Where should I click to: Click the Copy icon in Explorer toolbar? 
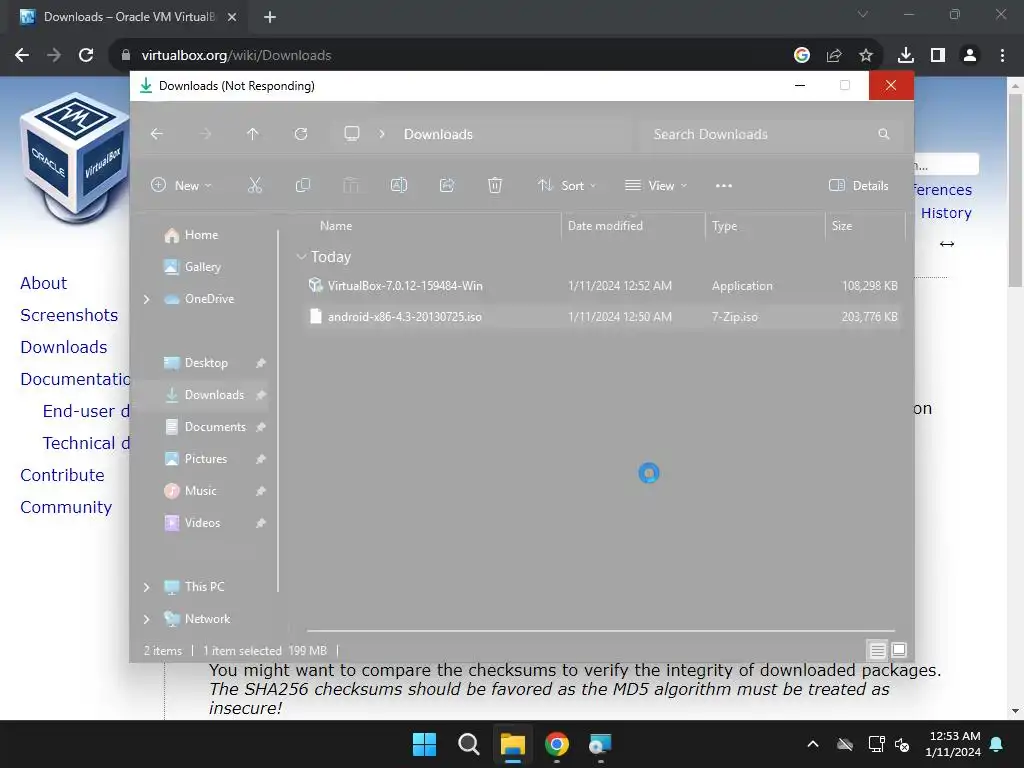coord(302,185)
